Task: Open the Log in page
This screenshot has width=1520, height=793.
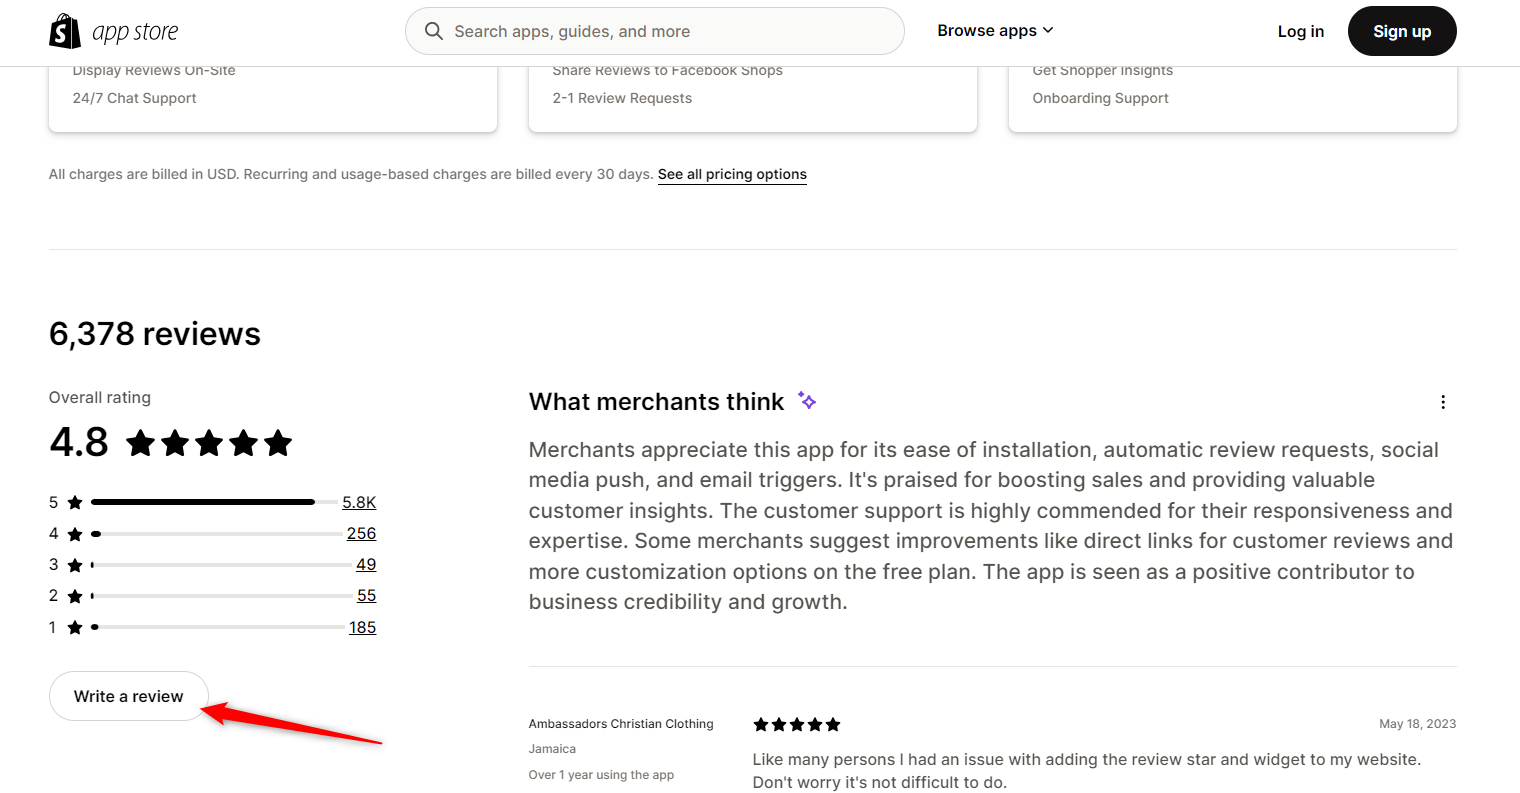Action: 1300,31
